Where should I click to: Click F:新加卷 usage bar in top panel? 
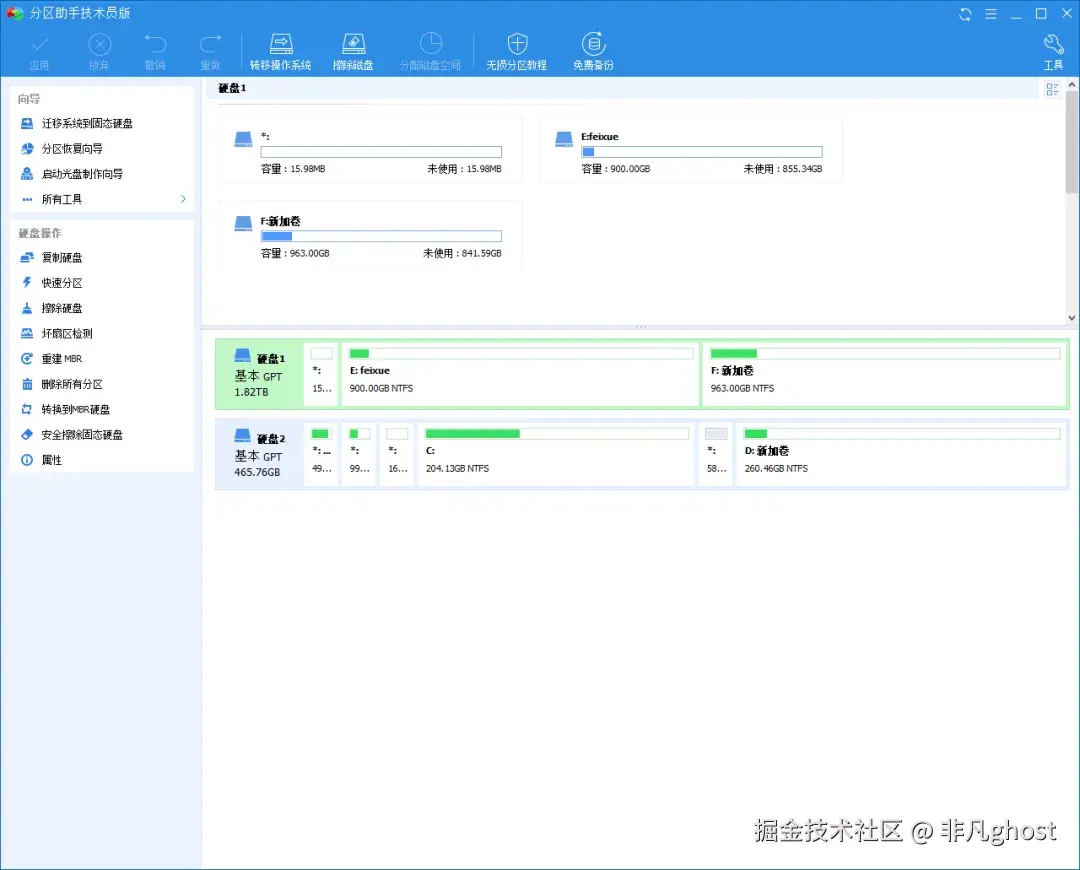(x=381, y=236)
